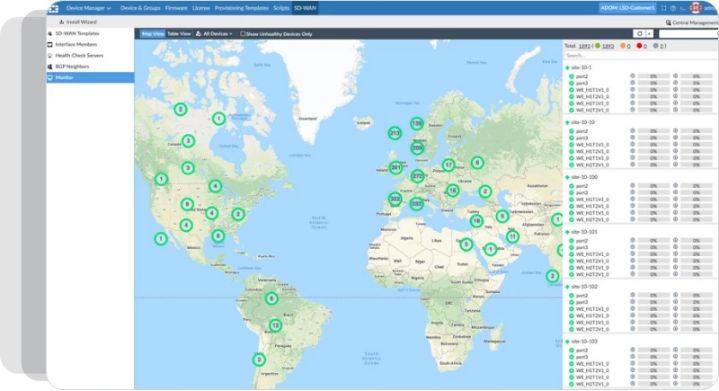
Task: Click the first 0% bar on site-10-1 port2 row
Action: [653, 77]
